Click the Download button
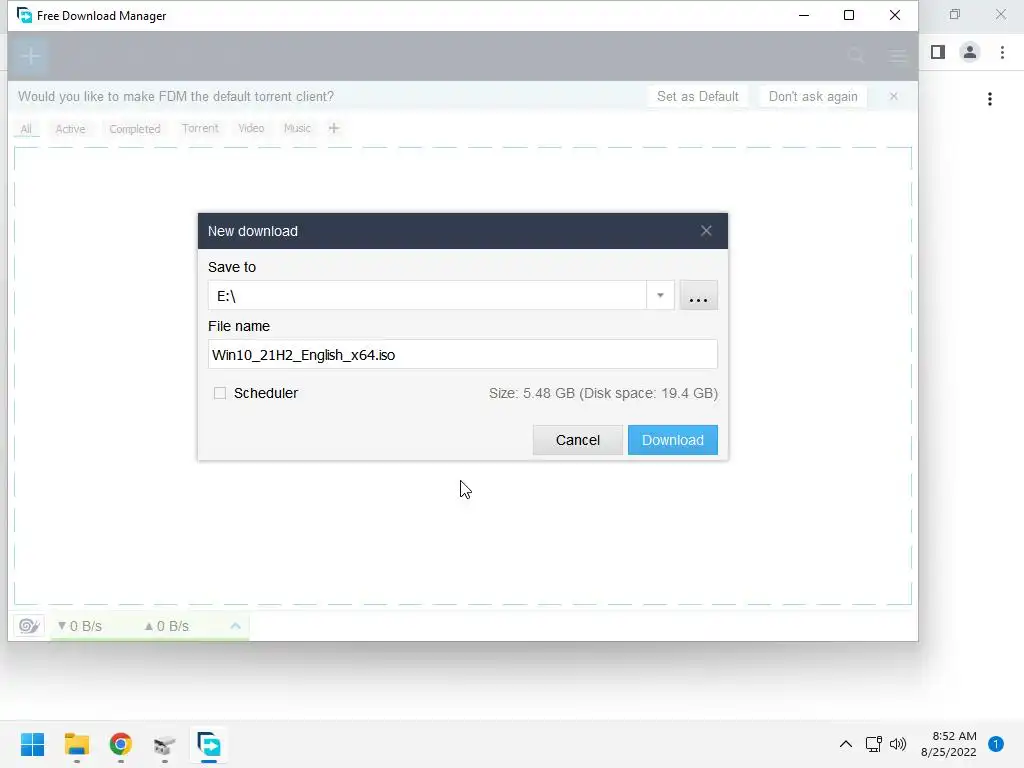 coord(673,440)
